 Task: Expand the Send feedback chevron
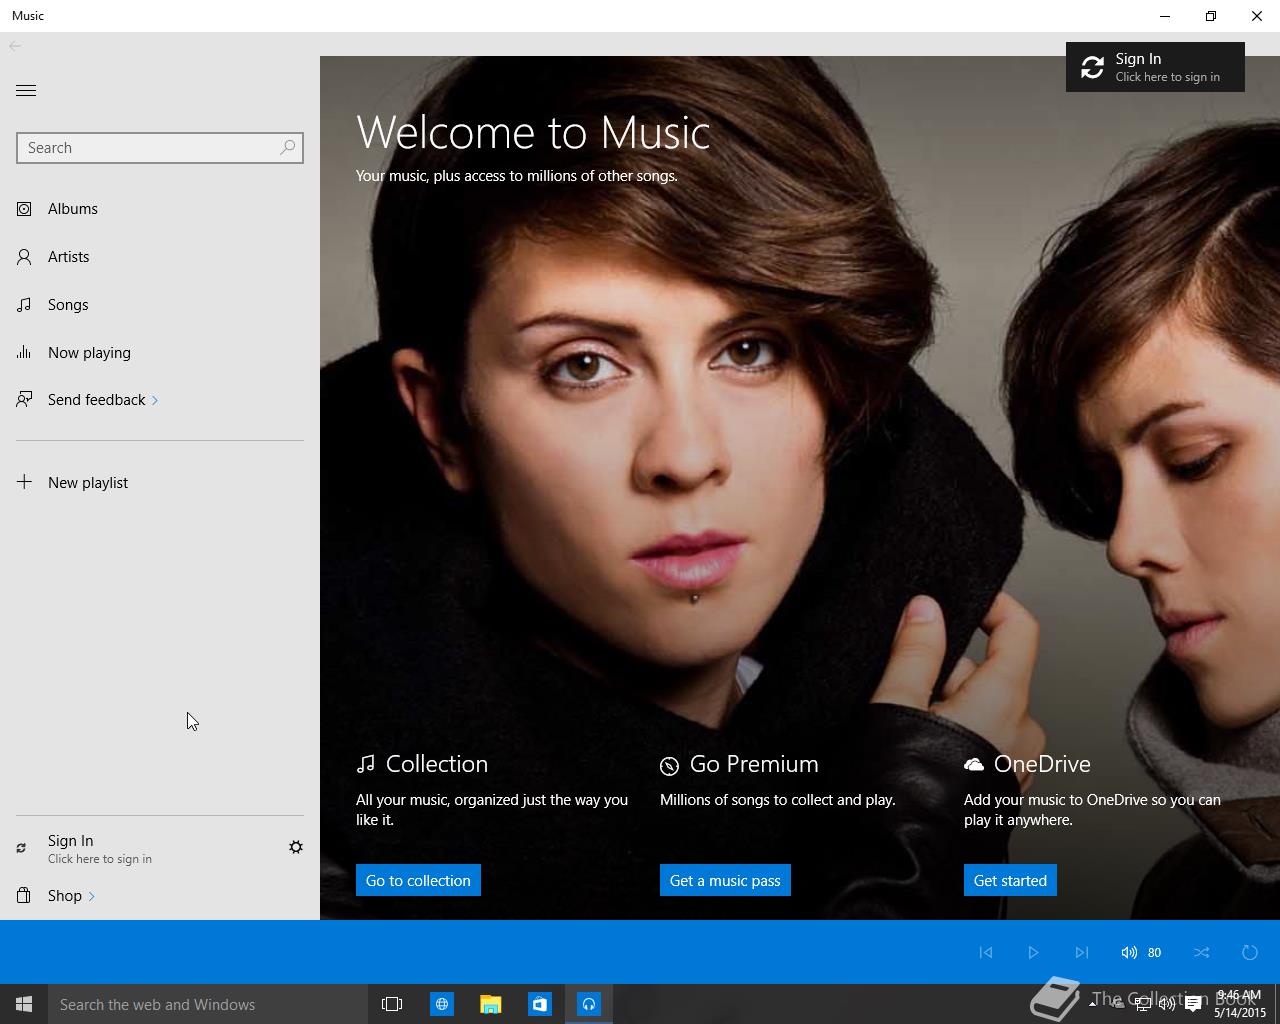pyautogui.click(x=155, y=401)
